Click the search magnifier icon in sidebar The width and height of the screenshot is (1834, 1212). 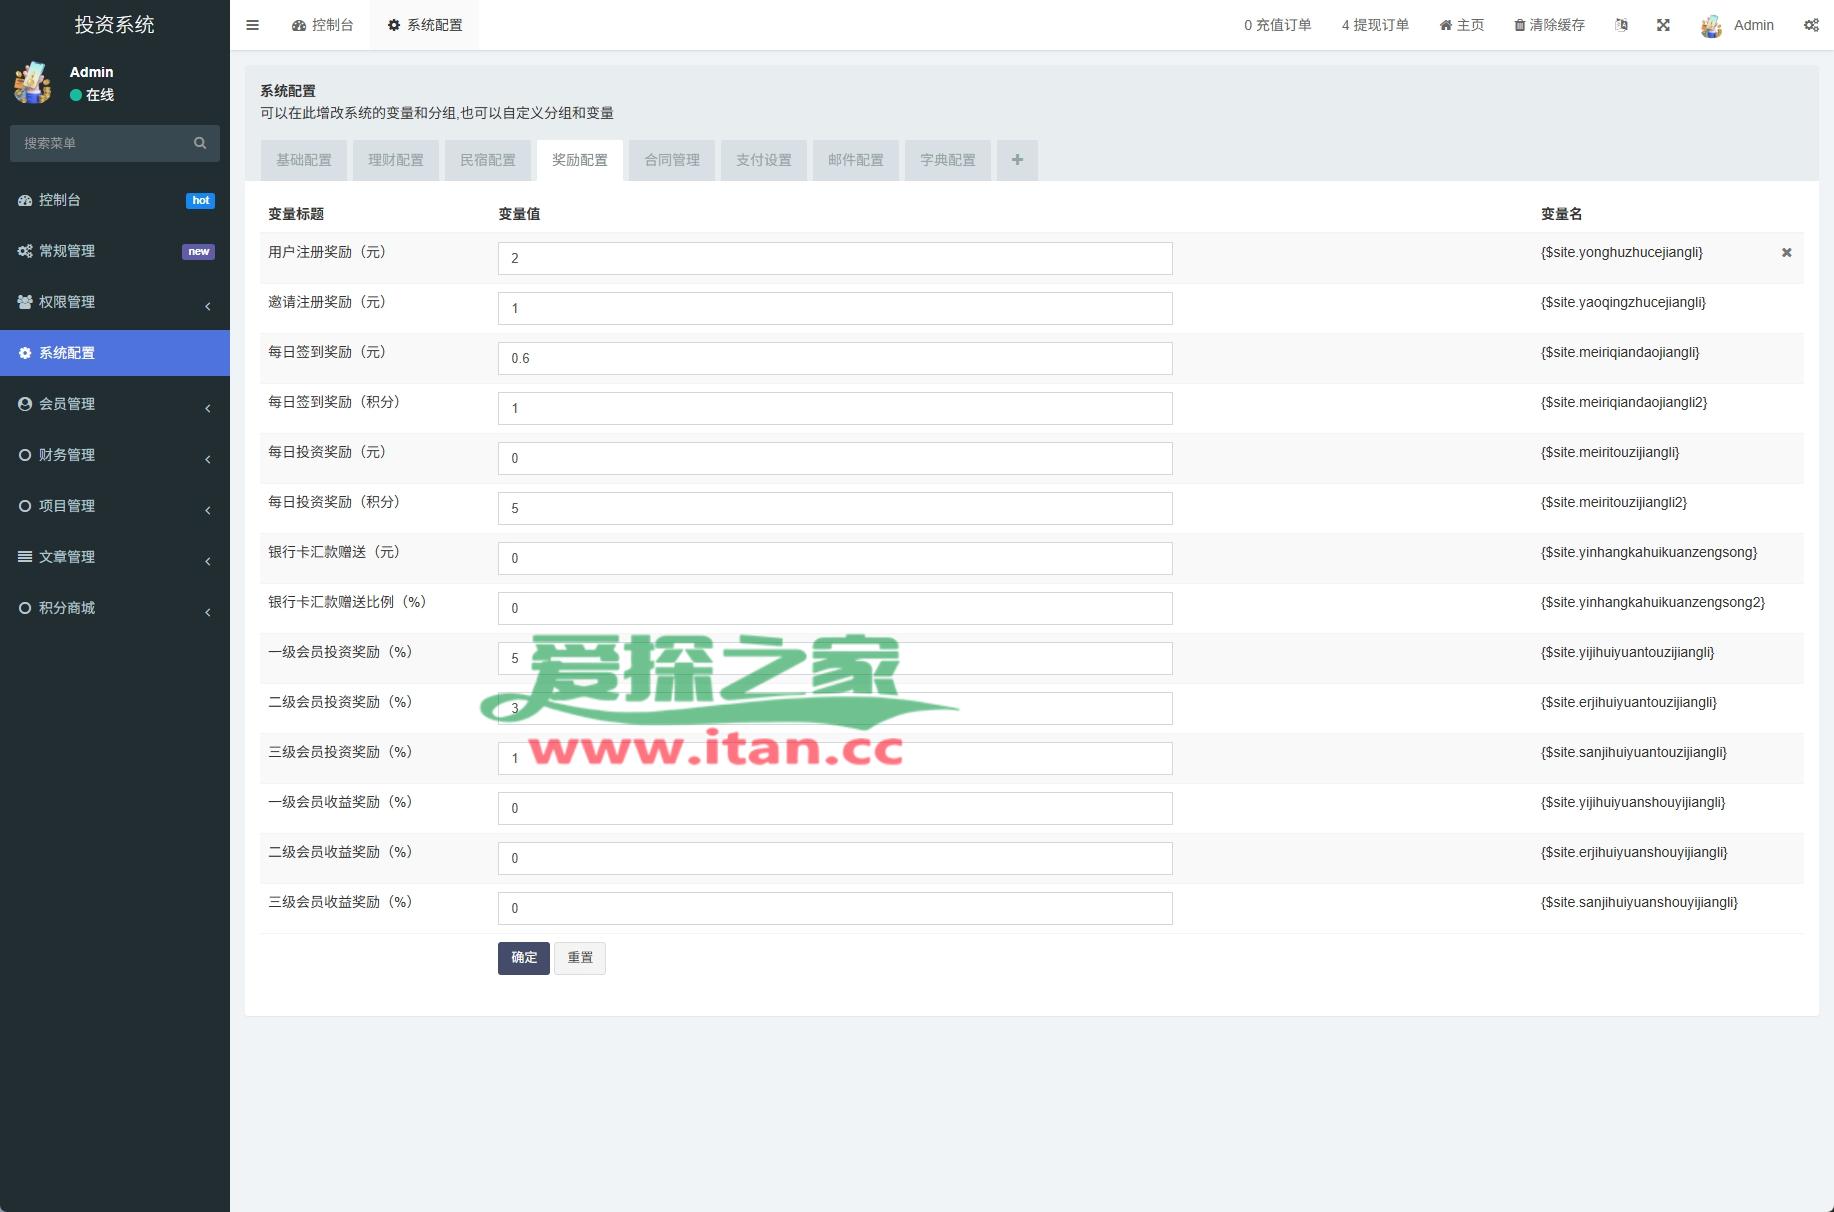coord(200,143)
